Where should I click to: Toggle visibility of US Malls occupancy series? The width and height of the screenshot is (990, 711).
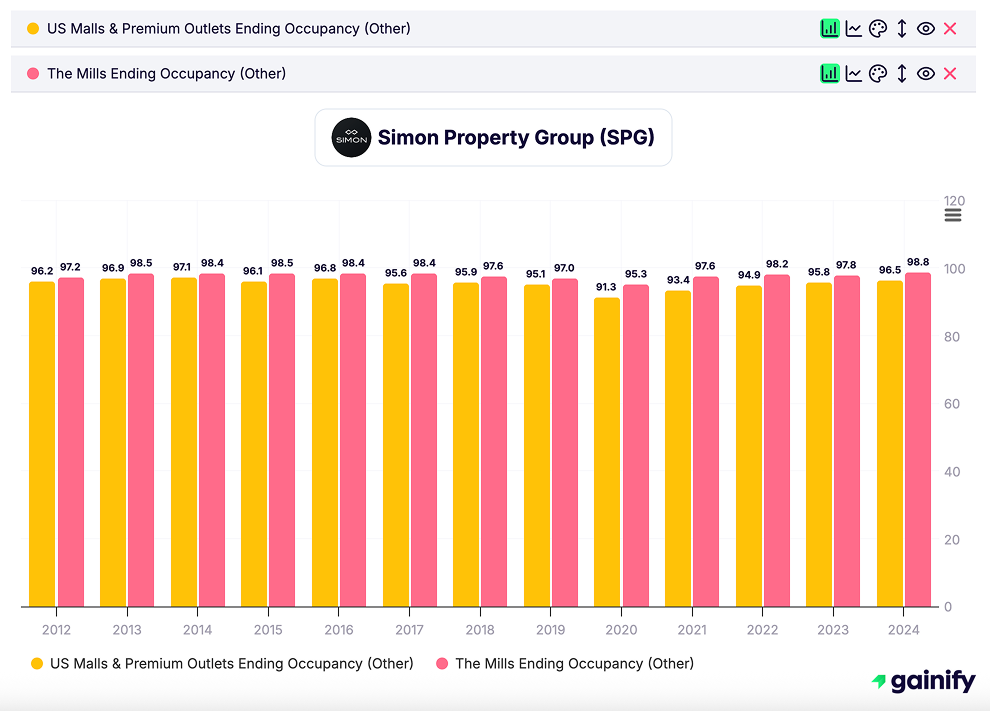coord(926,28)
